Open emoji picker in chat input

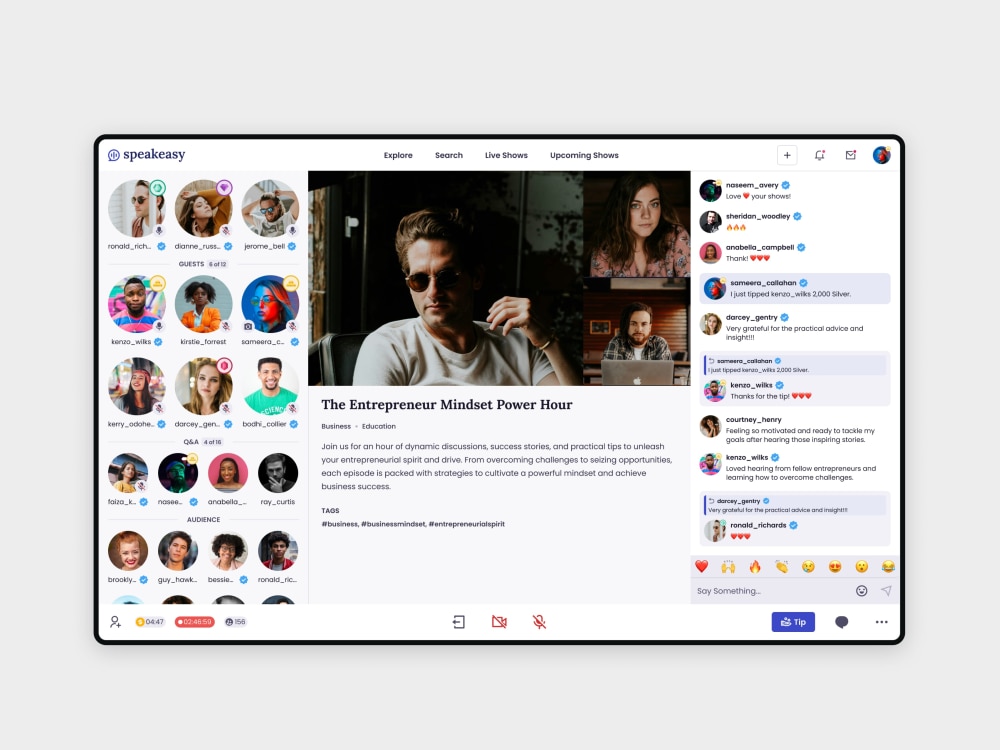point(862,591)
